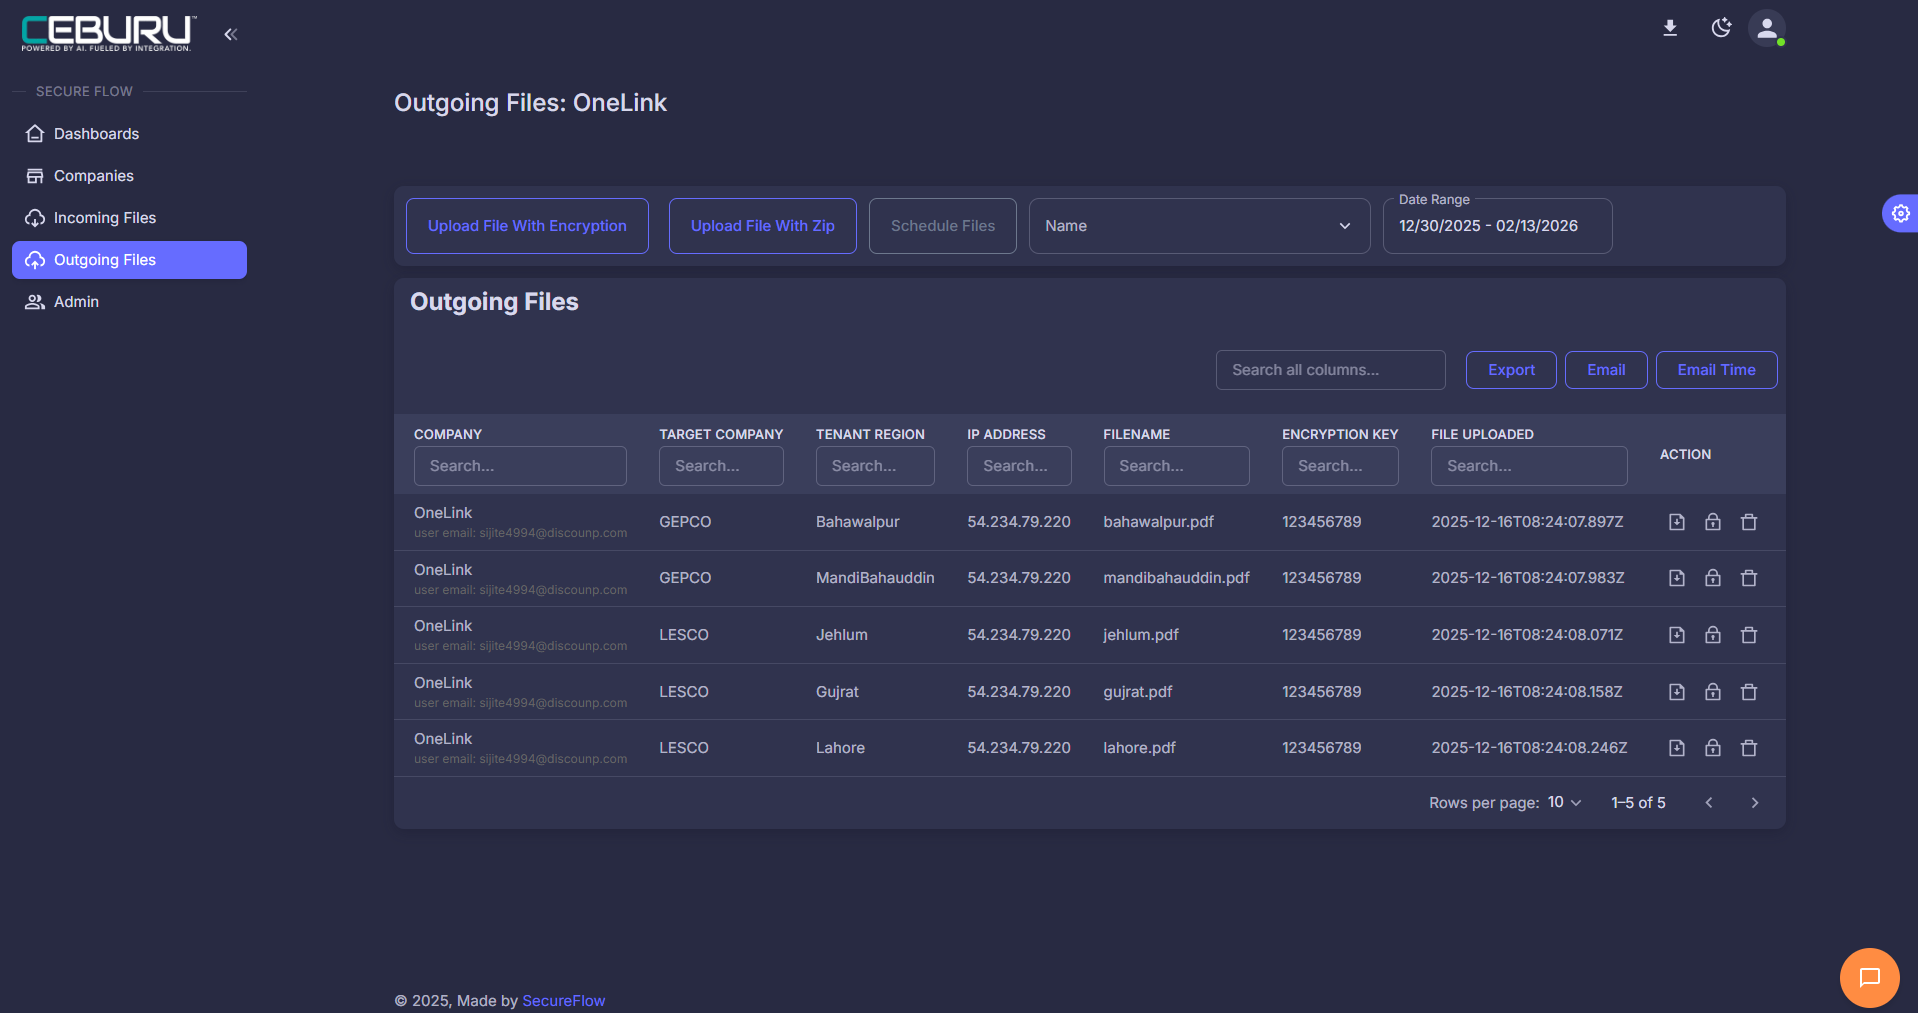This screenshot has height=1013, width=1918.
Task: Click the Target Company search box
Action: 721,466
